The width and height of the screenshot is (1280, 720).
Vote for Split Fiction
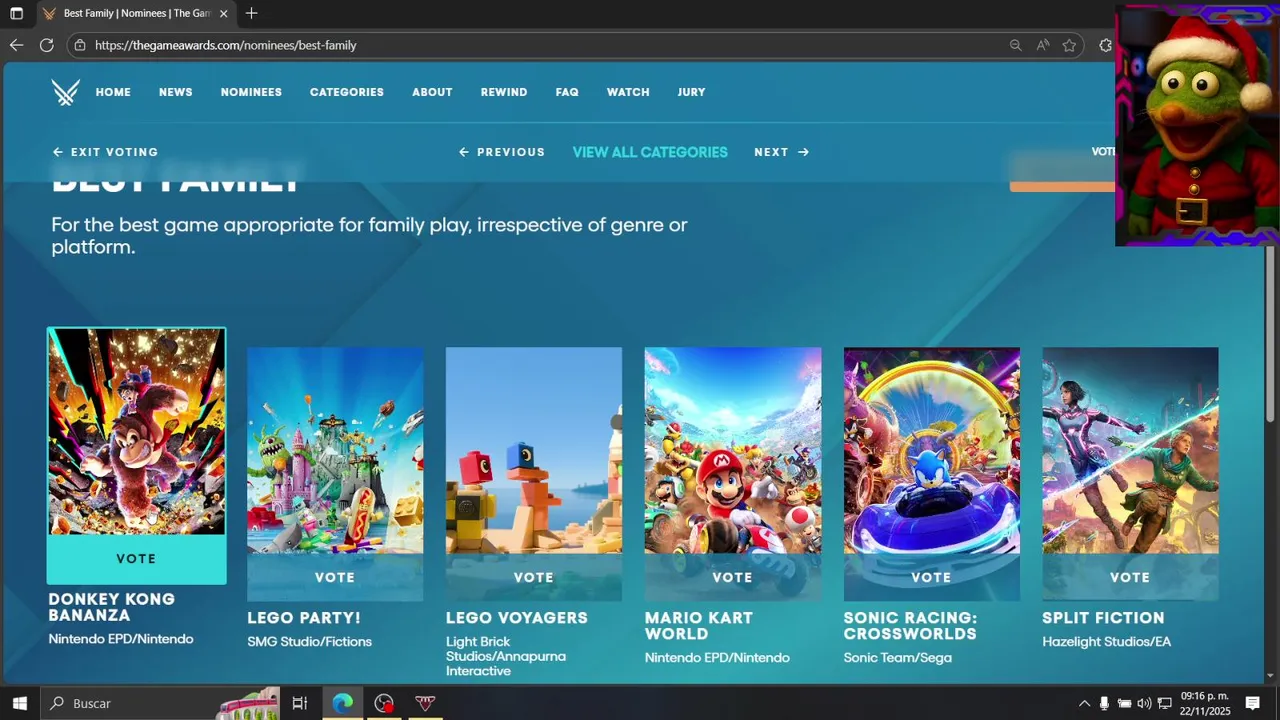[x=1130, y=577]
